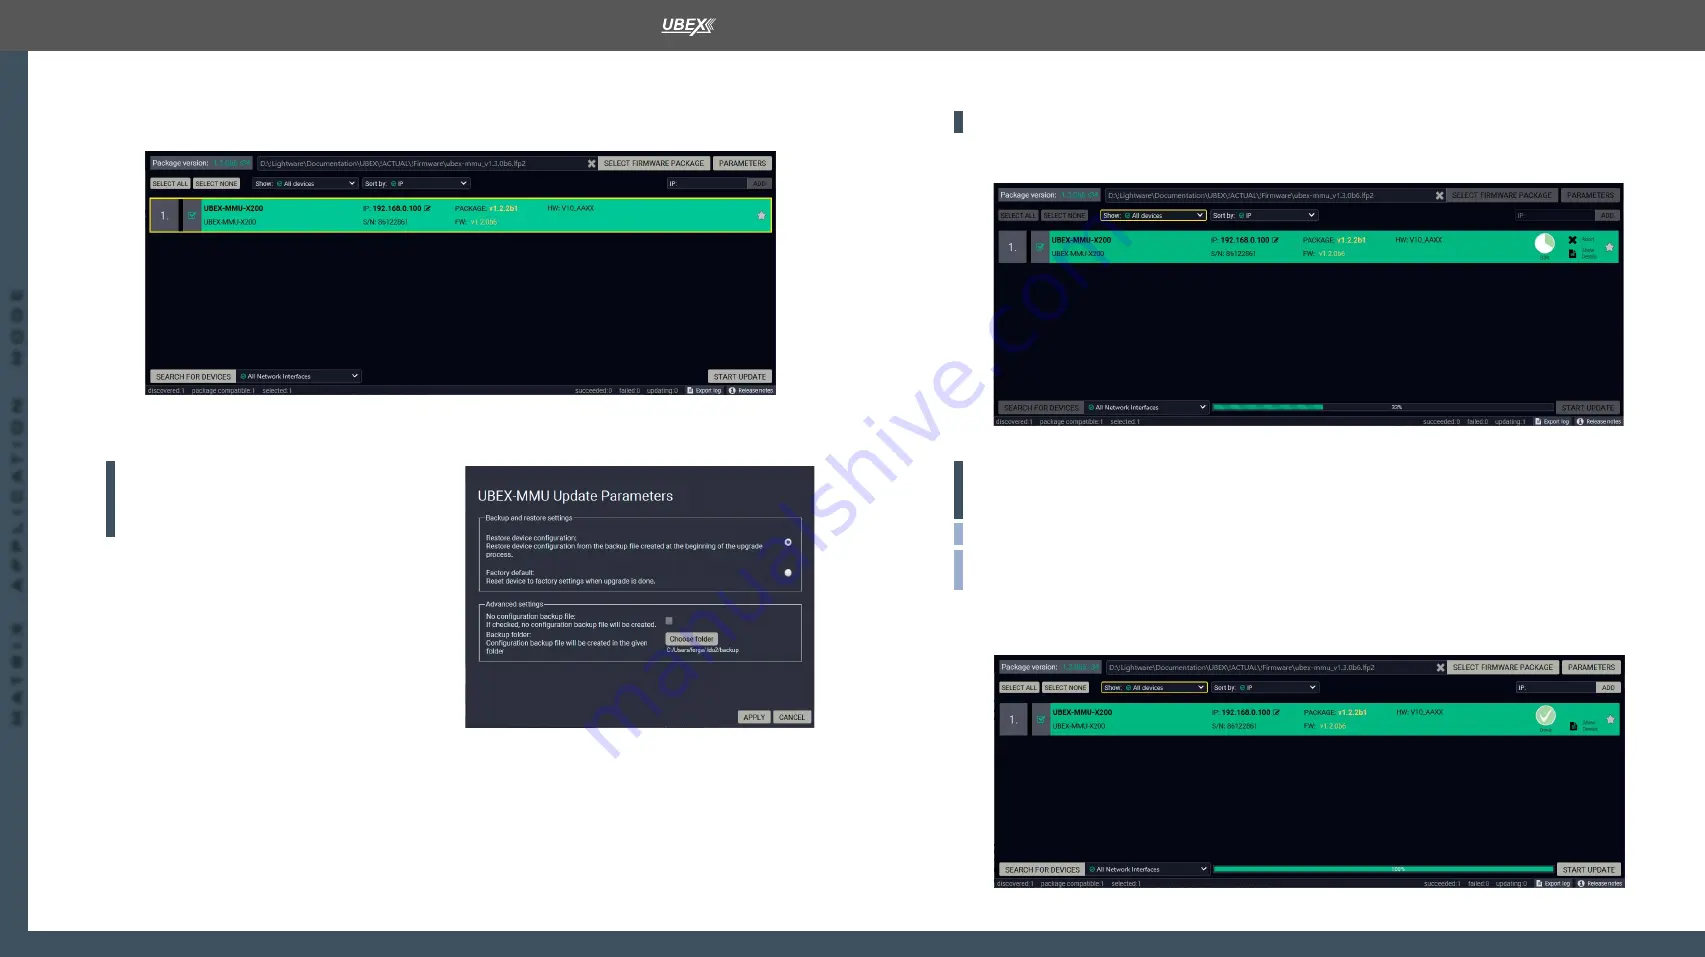Click pie progress indicator in 32% updater row
1705x957 pixels.
point(1545,243)
